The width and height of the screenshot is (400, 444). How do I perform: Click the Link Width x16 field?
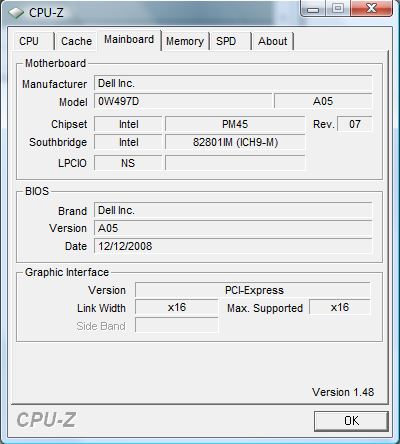tap(177, 307)
